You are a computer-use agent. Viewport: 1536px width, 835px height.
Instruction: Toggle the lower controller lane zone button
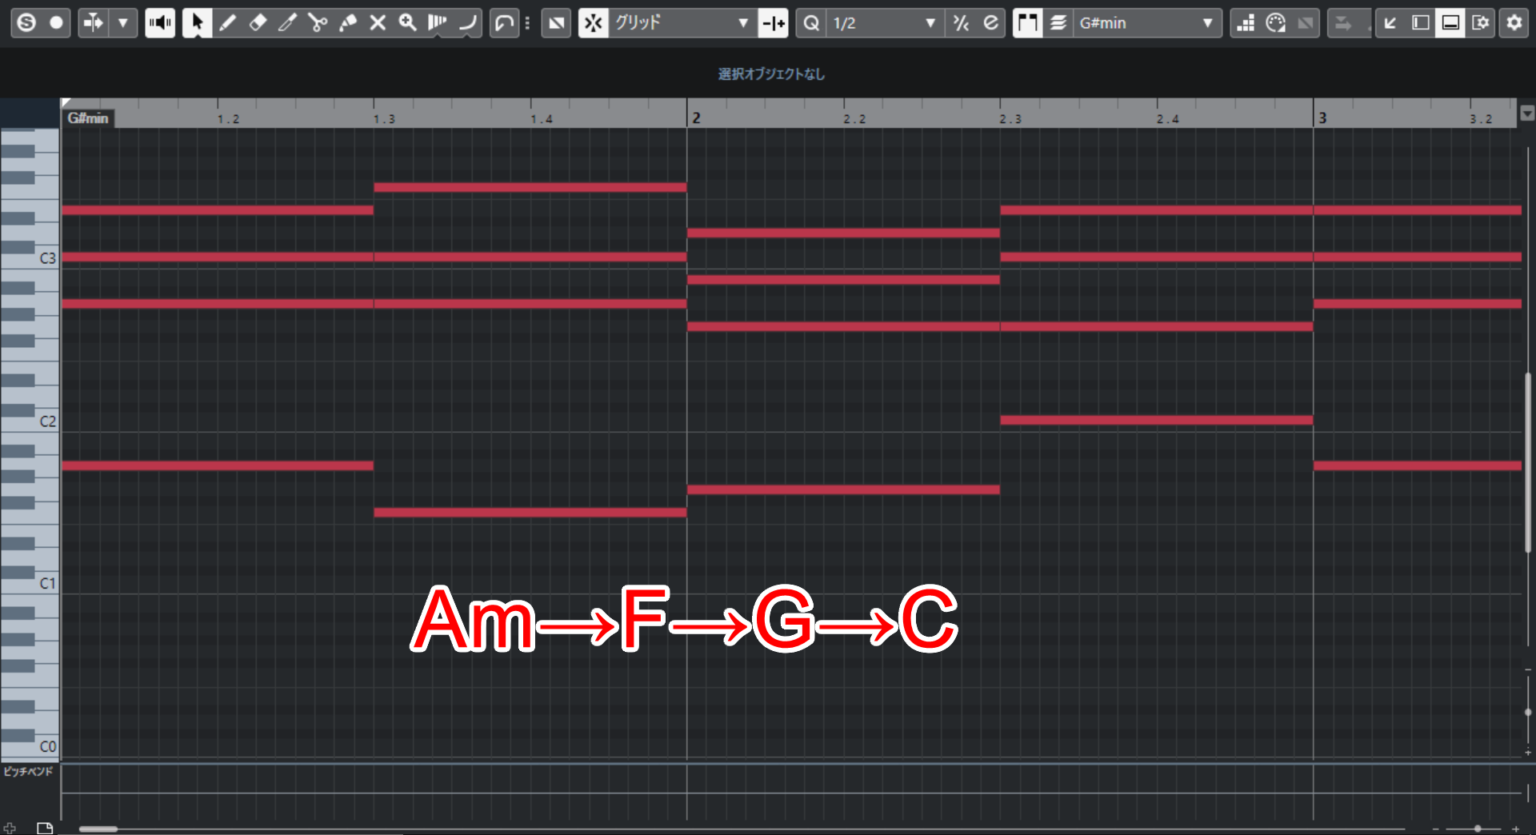[1450, 22]
